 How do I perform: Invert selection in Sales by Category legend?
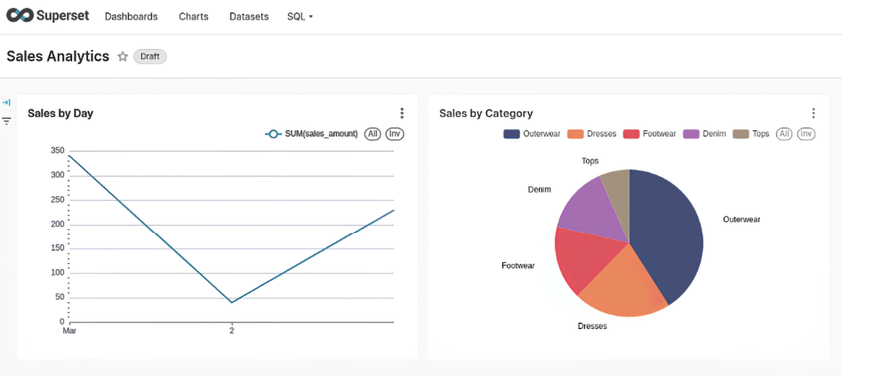coord(806,134)
